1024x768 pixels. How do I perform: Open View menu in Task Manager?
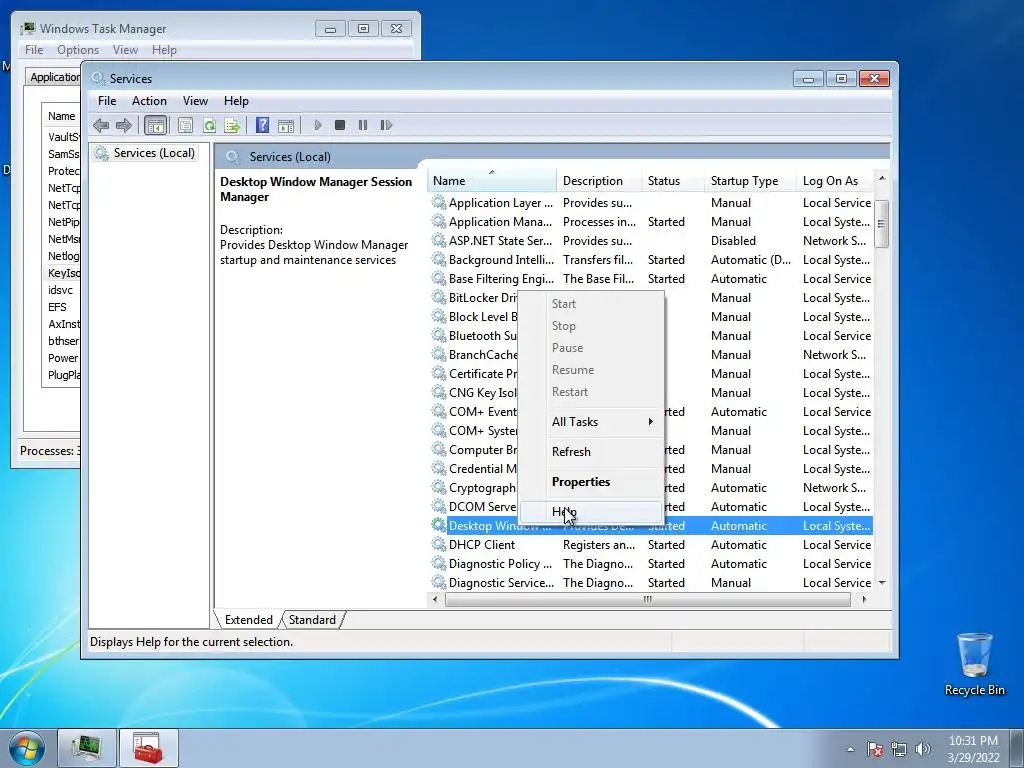pos(125,50)
